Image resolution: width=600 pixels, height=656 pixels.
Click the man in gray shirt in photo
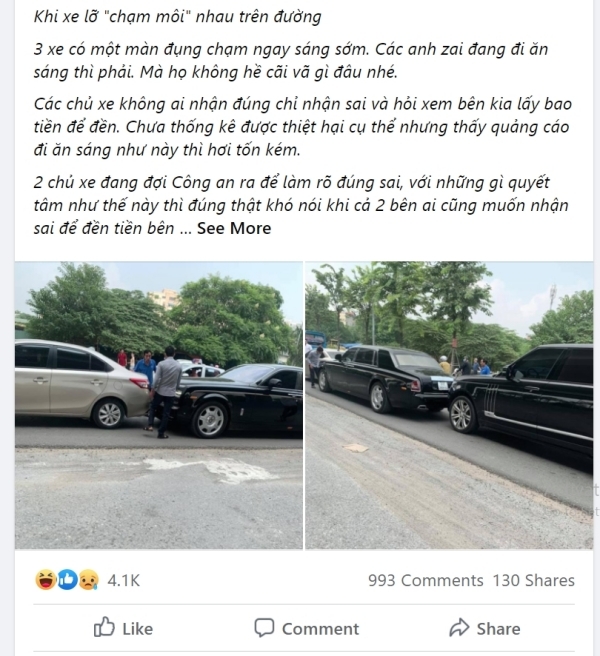tap(164, 392)
